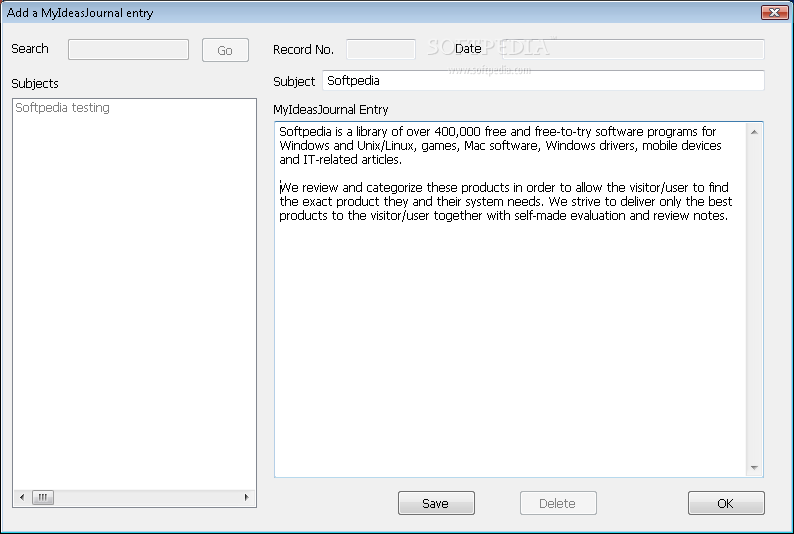Click the Go search button
The width and height of the screenshot is (794, 534).
[225, 50]
